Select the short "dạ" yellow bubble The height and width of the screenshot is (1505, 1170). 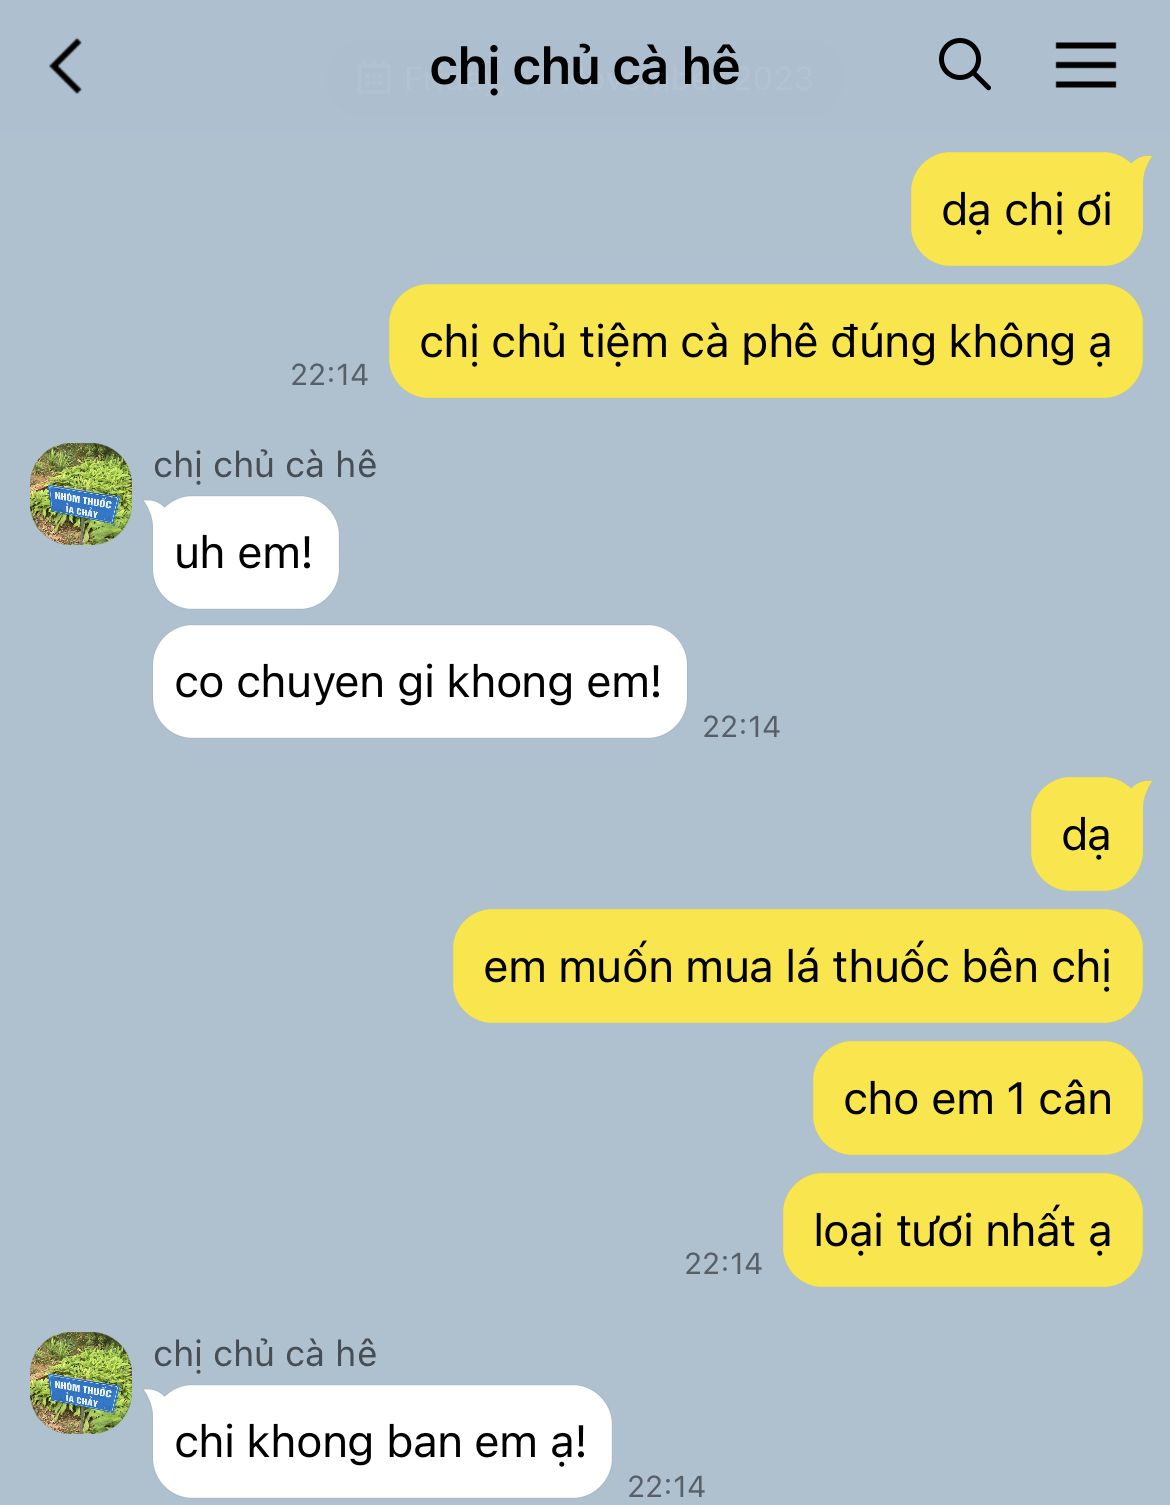pos(1087,834)
